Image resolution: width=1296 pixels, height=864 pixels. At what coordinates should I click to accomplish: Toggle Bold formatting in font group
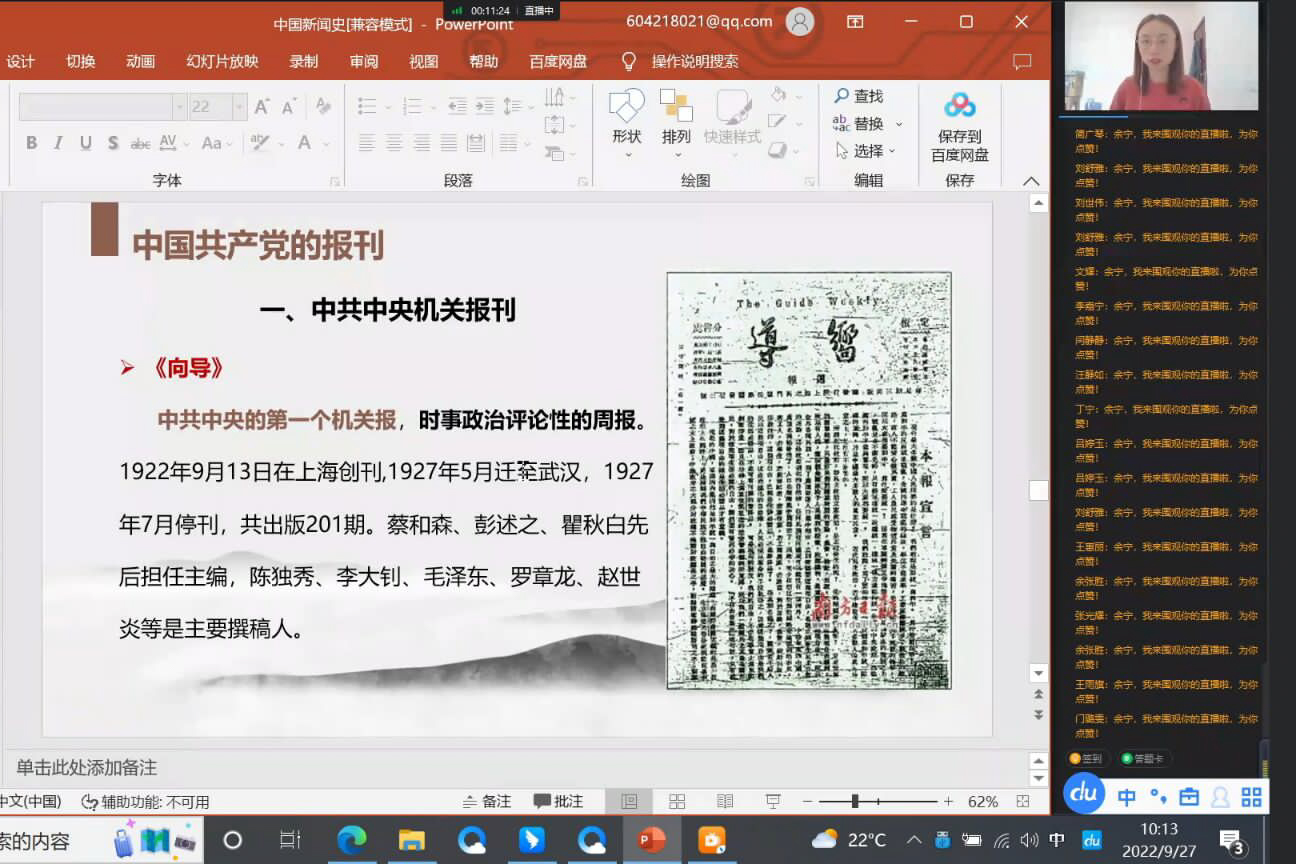click(x=32, y=143)
